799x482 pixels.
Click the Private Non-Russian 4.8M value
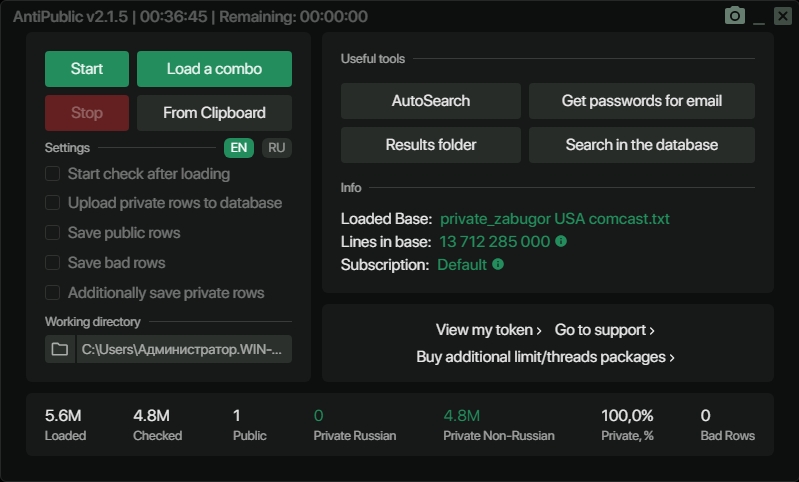pos(462,416)
